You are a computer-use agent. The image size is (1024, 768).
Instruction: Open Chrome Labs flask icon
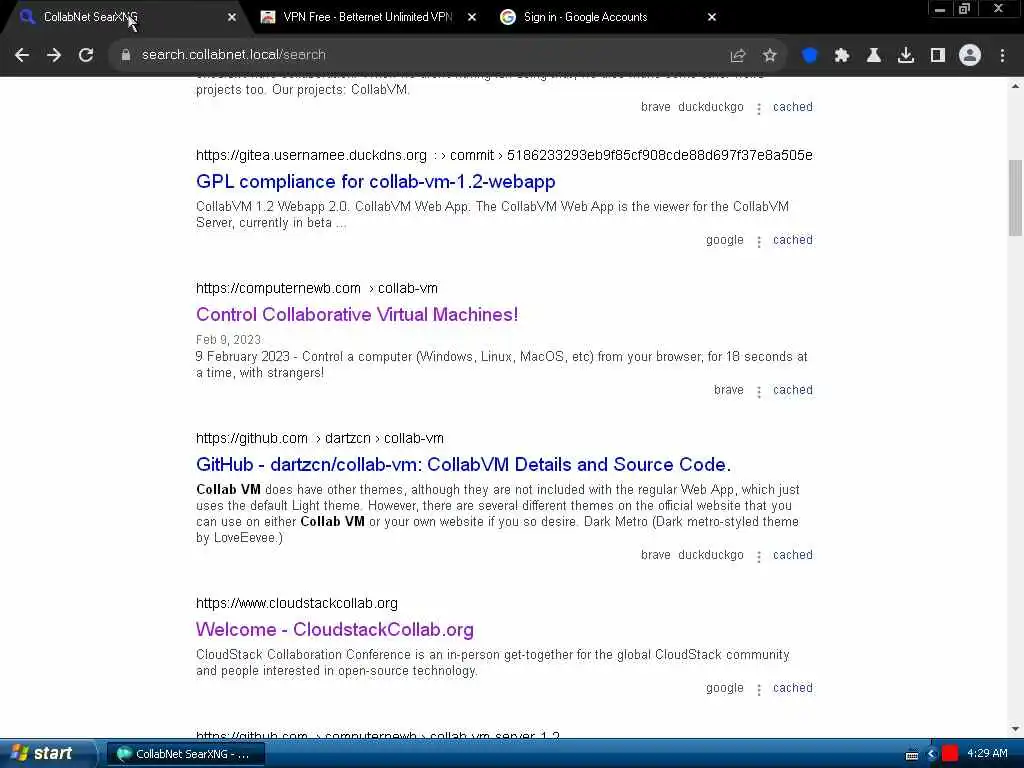[x=874, y=56]
